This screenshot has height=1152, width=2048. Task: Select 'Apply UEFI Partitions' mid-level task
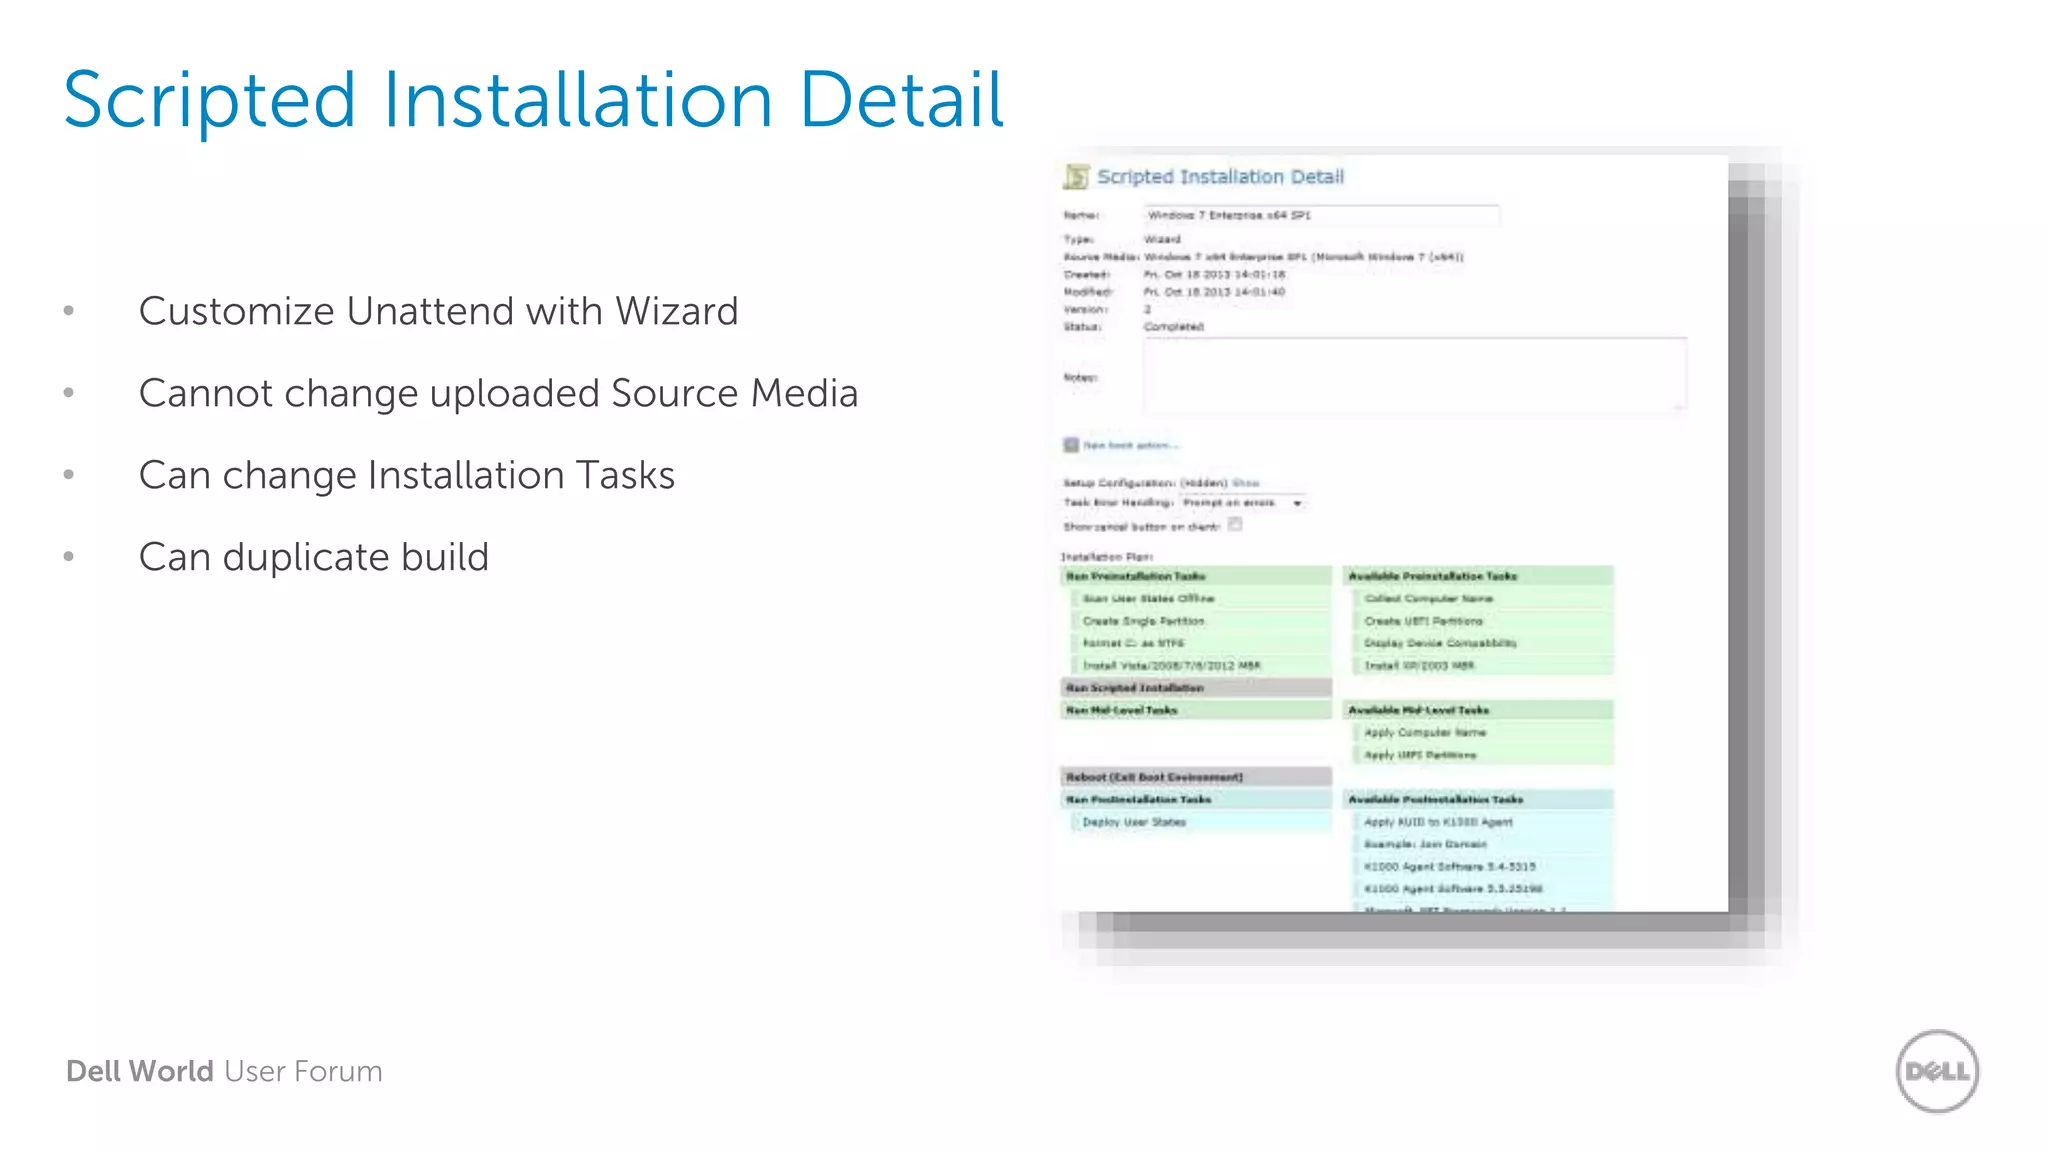[1484, 755]
